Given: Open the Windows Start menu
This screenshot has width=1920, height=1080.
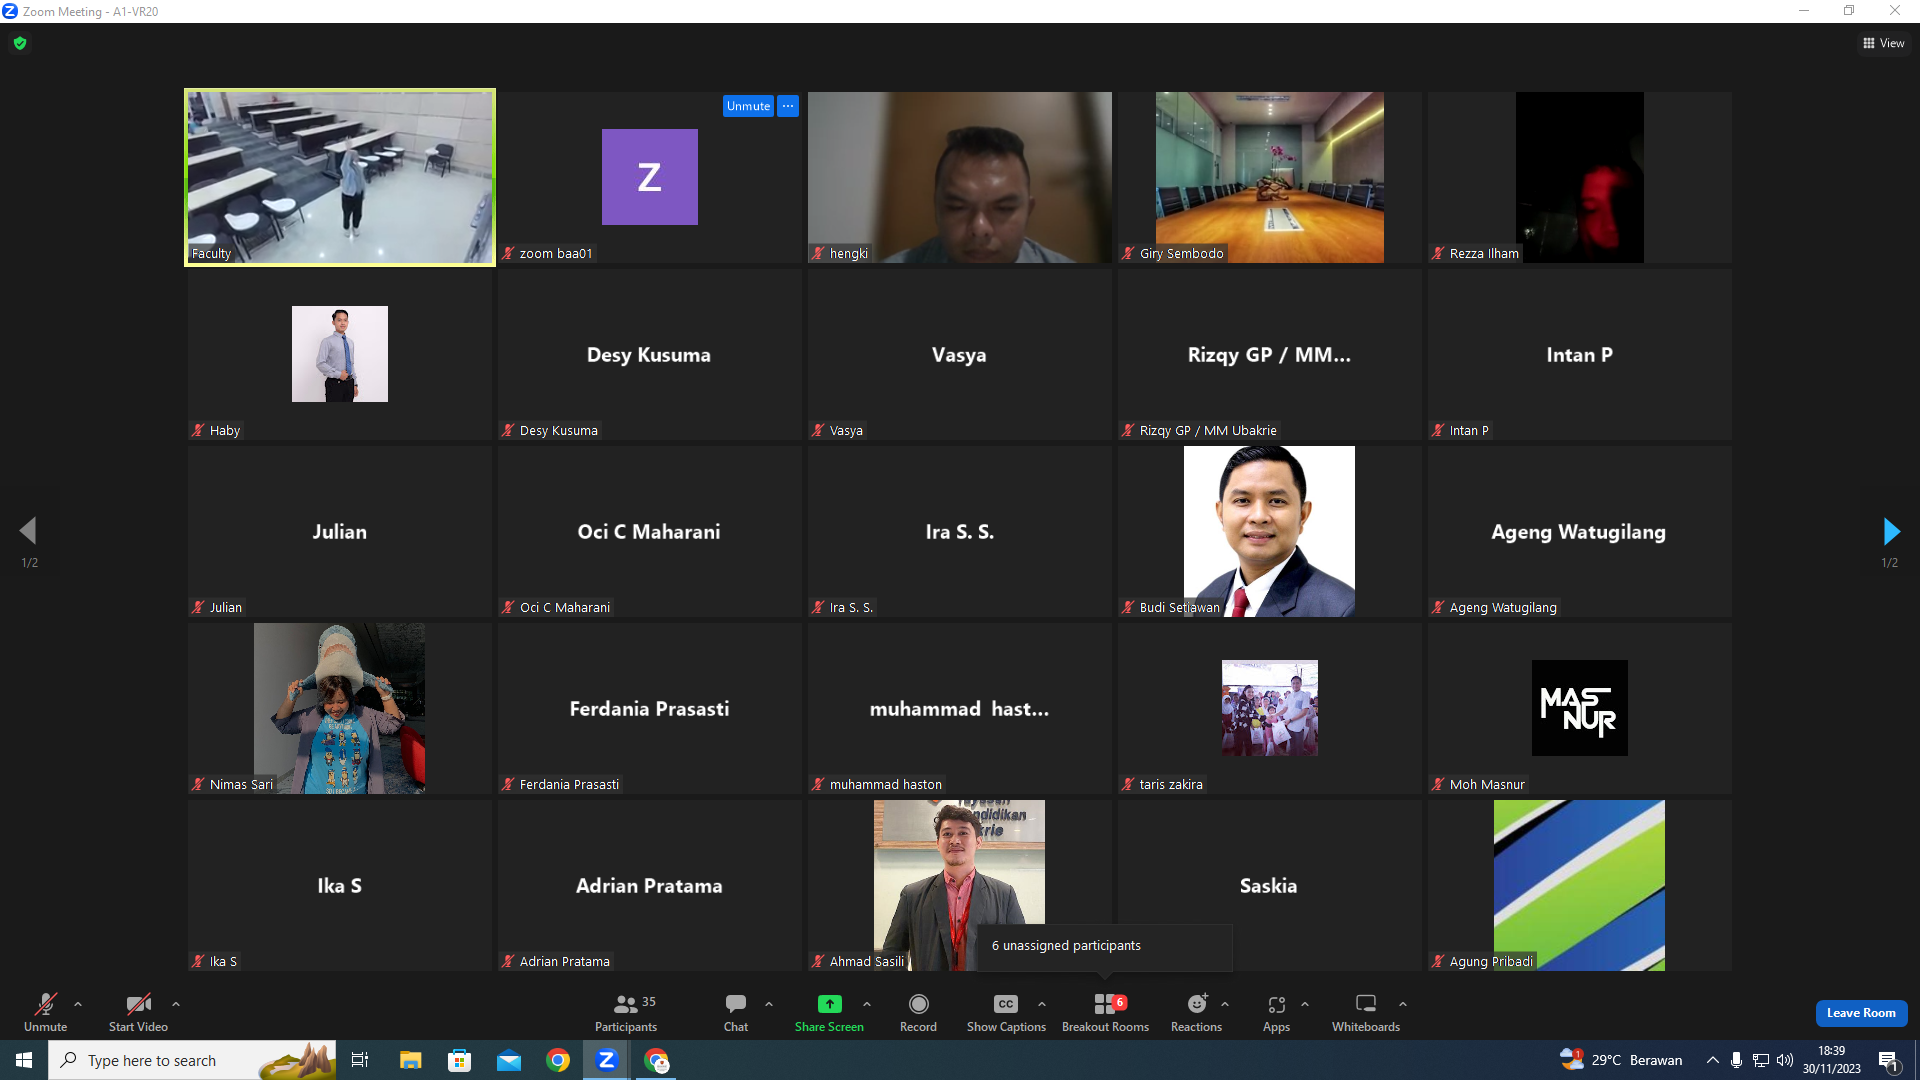Looking at the screenshot, I should coord(24,1060).
